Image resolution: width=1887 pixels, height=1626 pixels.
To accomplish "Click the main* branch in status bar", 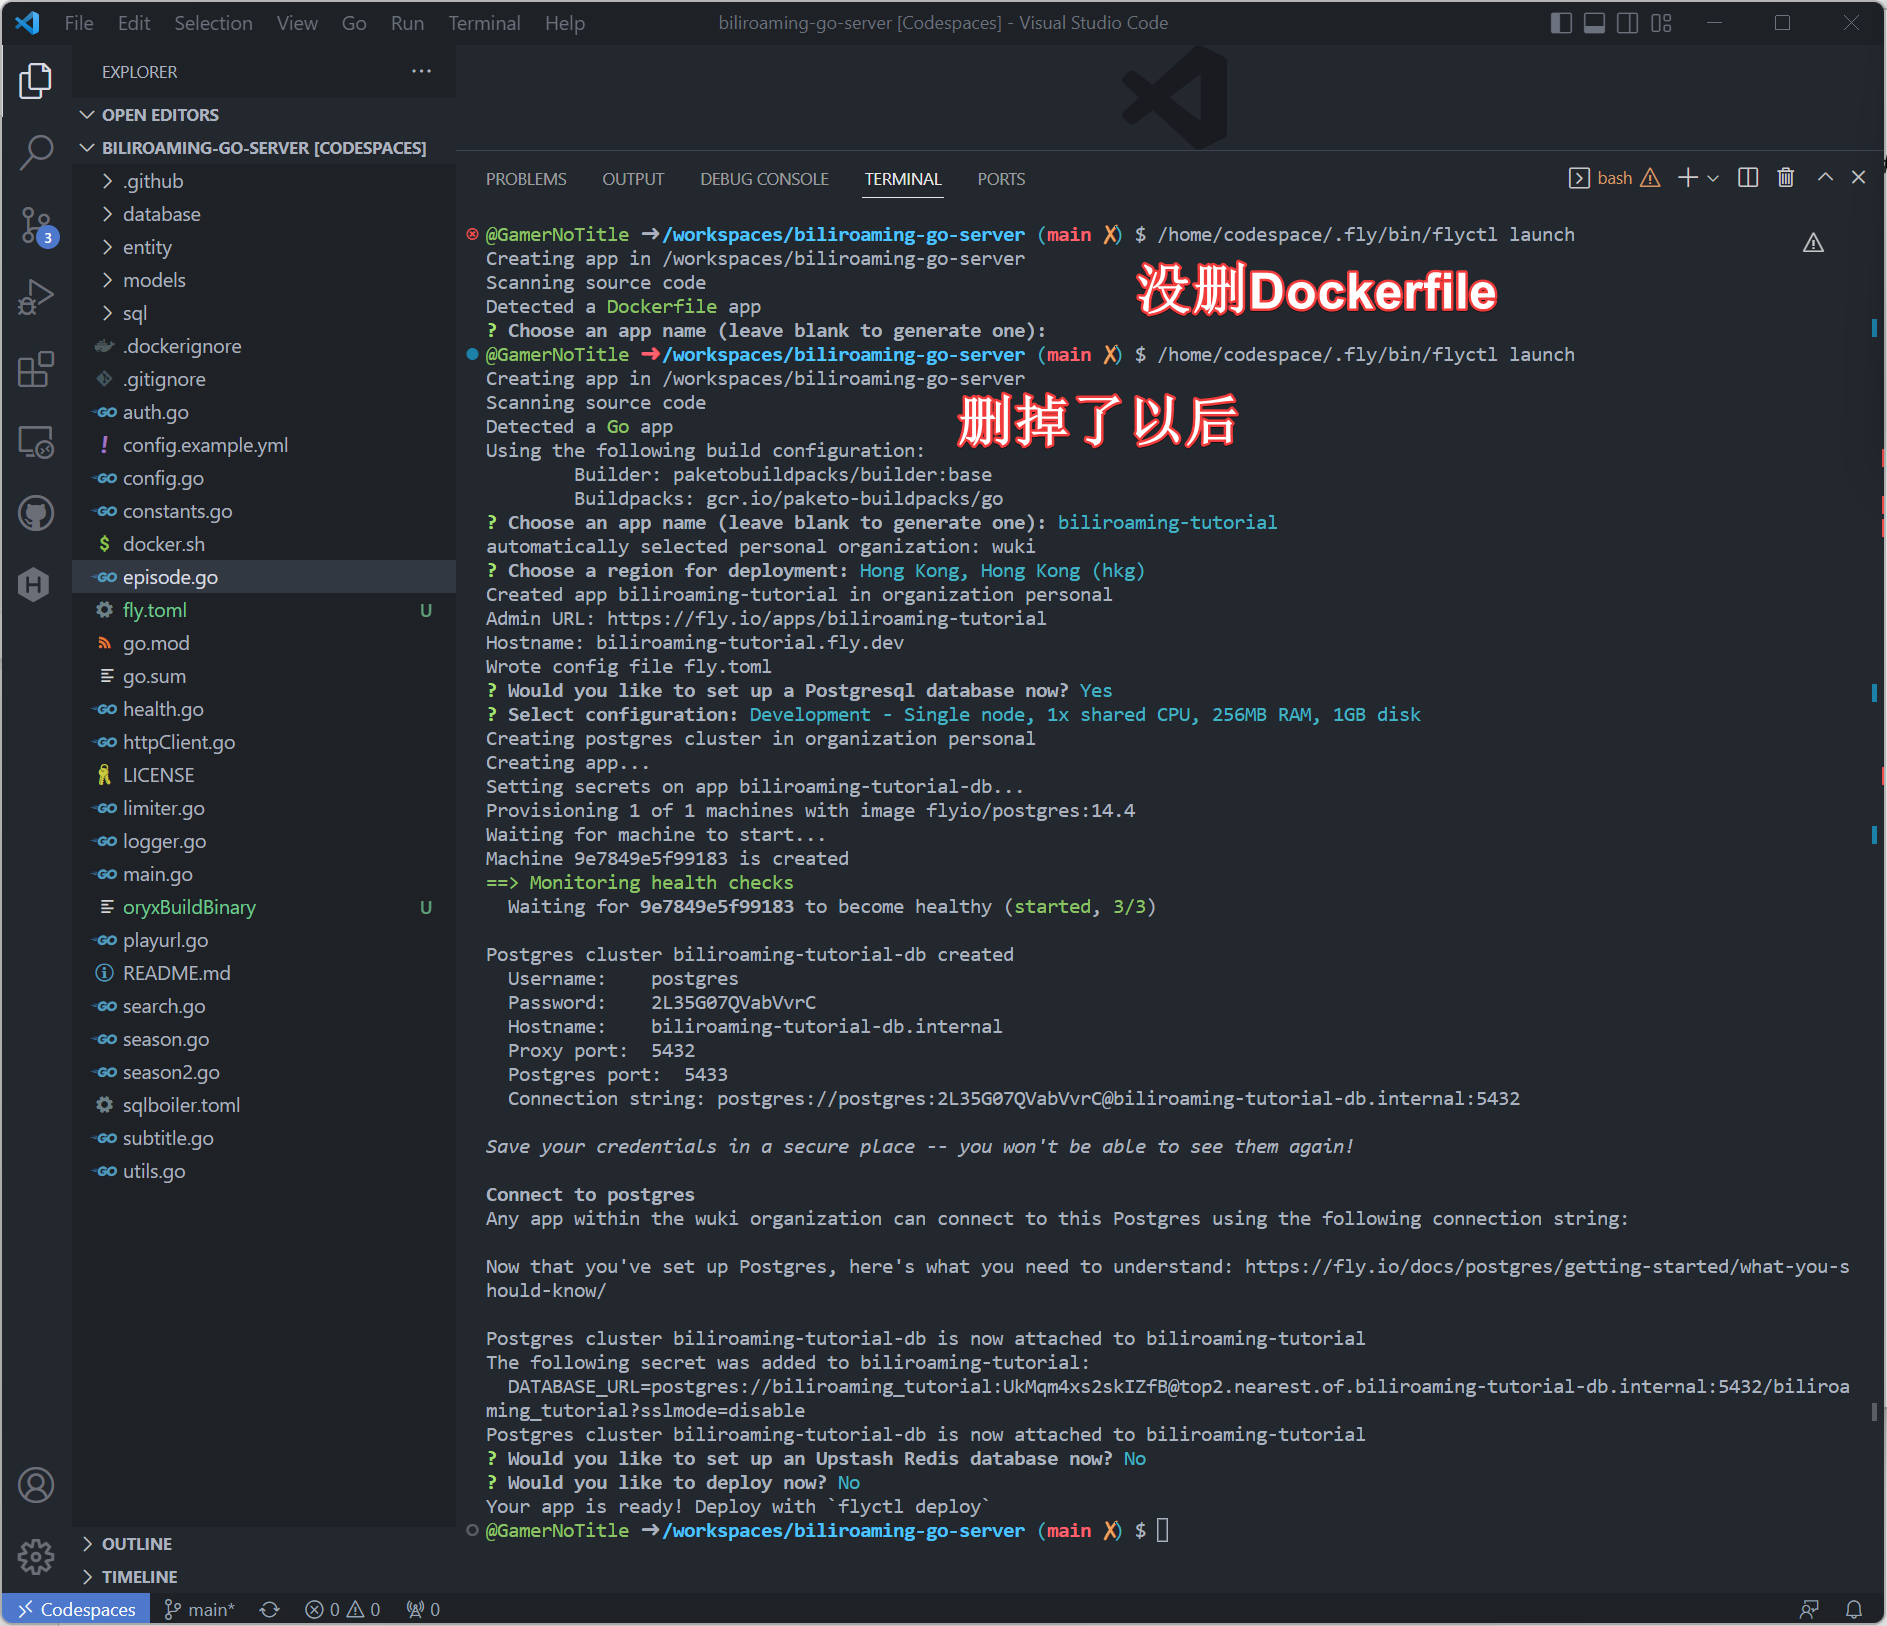I will tap(200, 1609).
